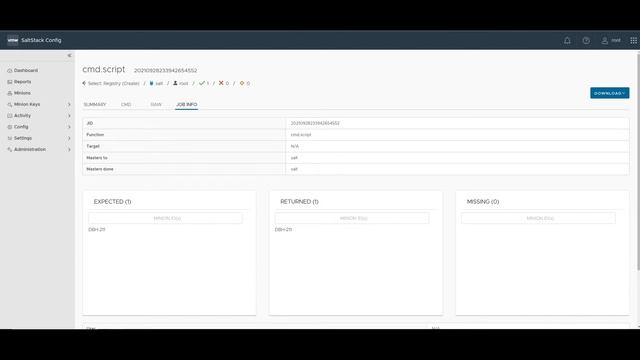Viewport: 640px width, 360px height.
Task: Click the Dashboard sidebar icon
Action: click(10, 71)
